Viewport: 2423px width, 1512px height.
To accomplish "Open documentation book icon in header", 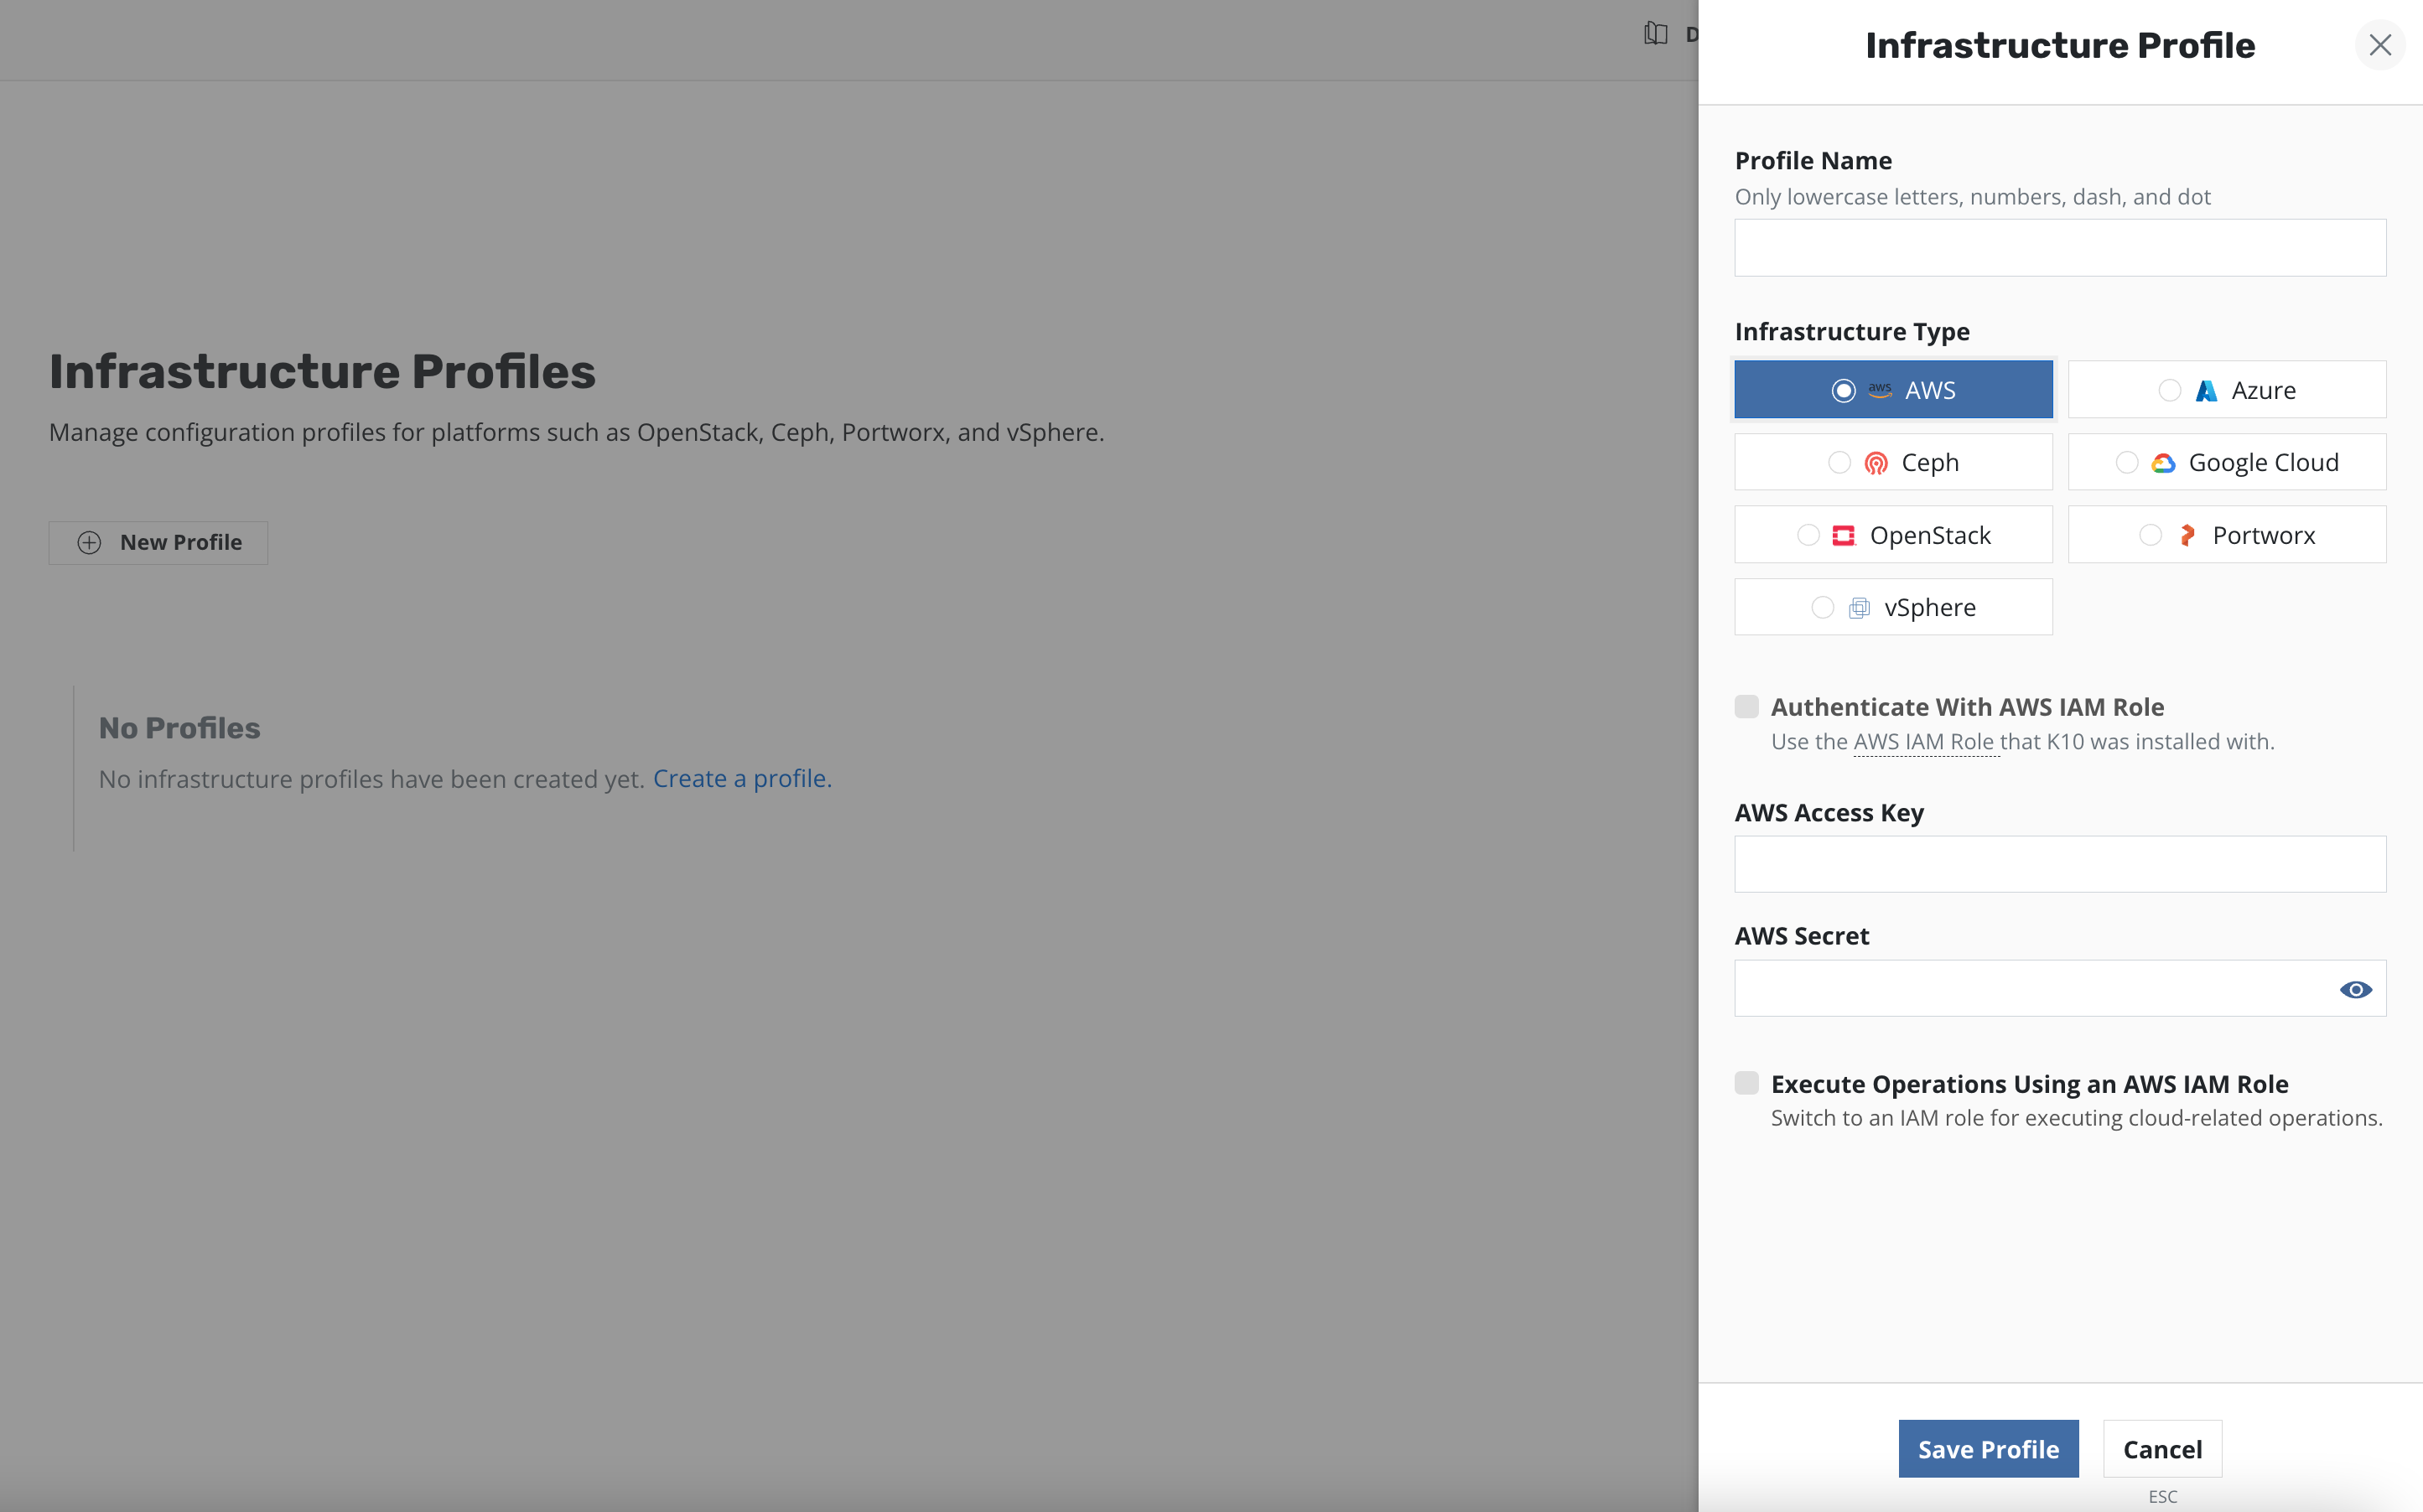I will [x=1655, y=34].
